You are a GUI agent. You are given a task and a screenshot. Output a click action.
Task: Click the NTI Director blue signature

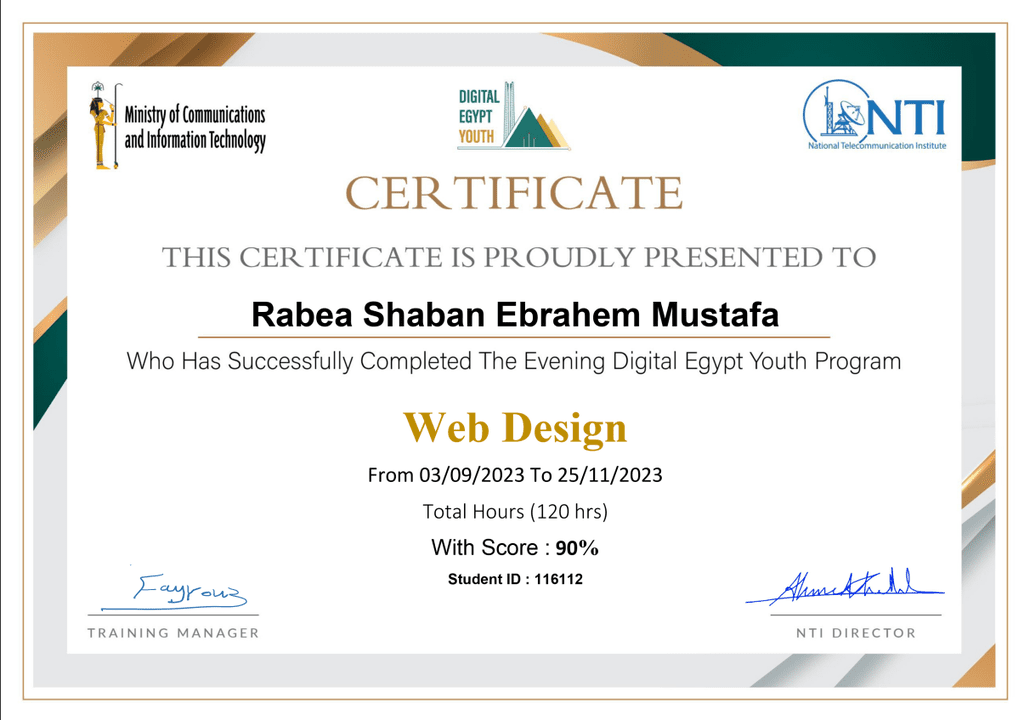tap(844, 587)
